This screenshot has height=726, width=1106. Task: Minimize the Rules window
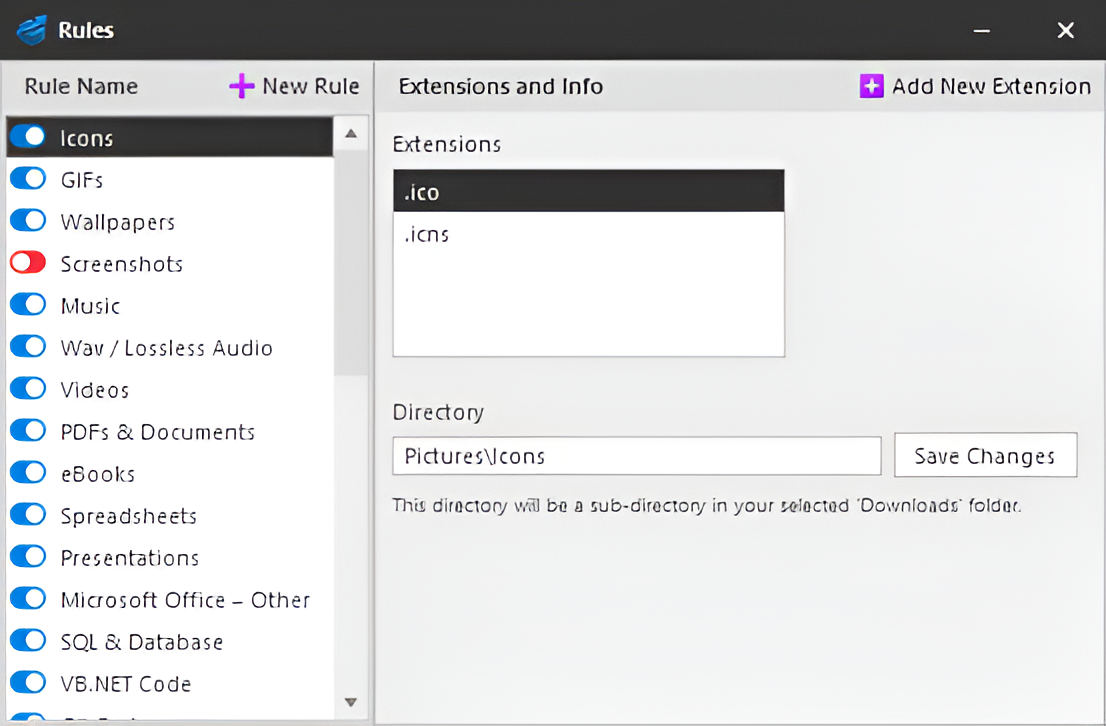[x=982, y=30]
